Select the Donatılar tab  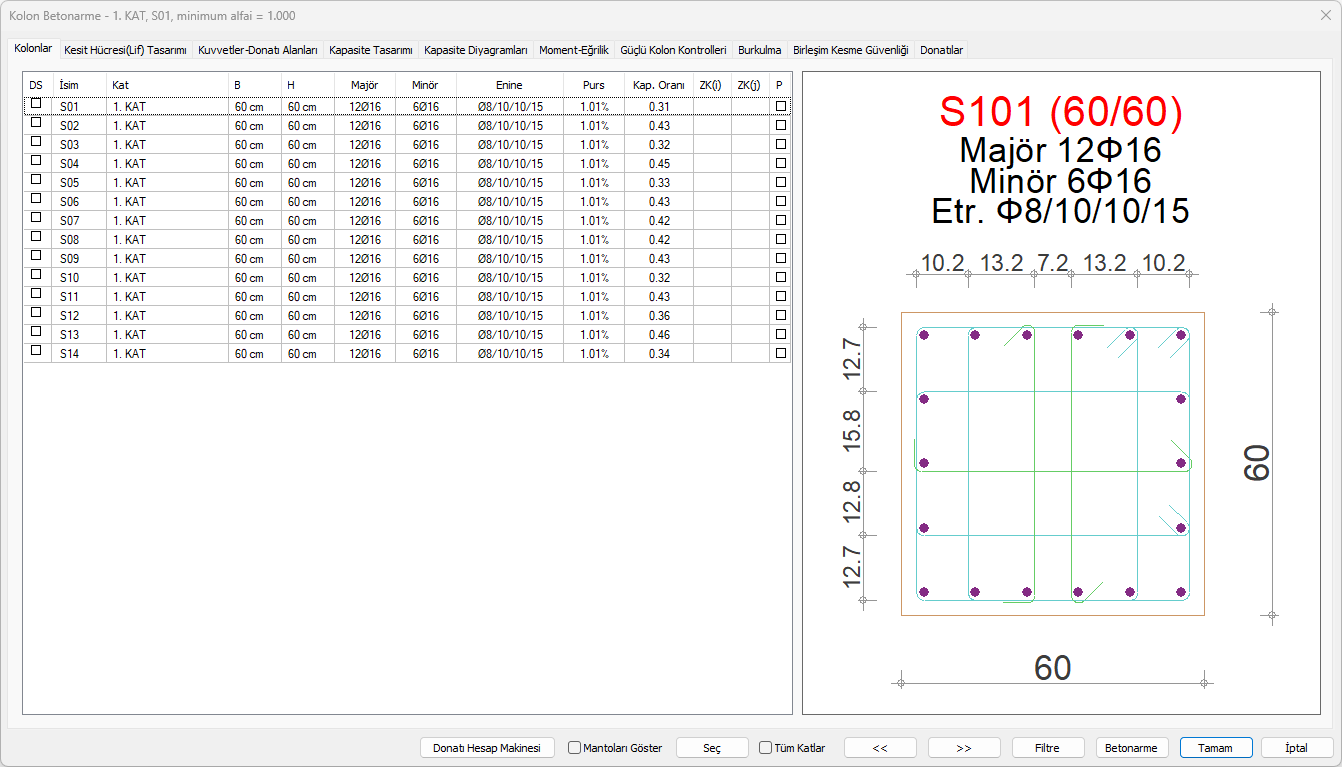coord(941,49)
